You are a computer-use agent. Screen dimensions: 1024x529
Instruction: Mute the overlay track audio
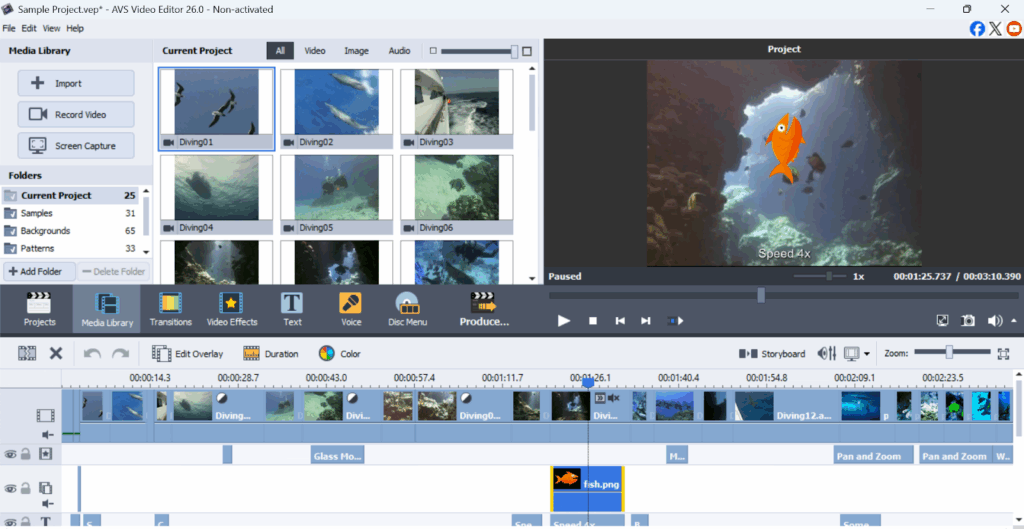click(47, 504)
